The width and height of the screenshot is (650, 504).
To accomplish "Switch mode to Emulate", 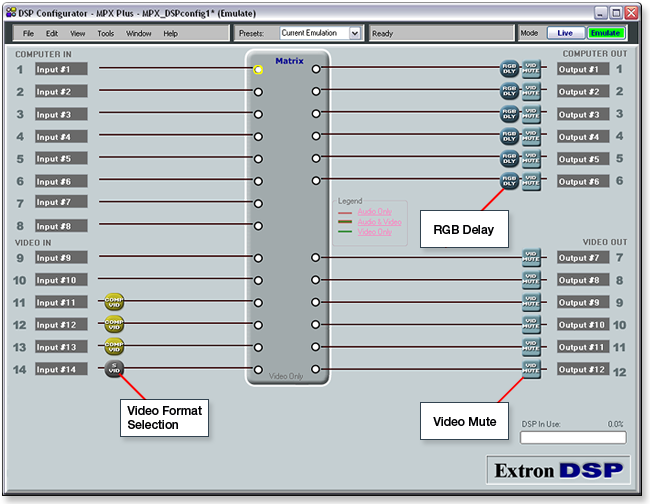I will [604, 33].
